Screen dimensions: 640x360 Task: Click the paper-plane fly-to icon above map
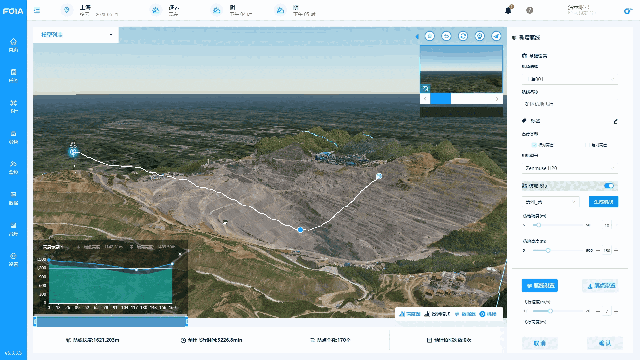pyautogui.click(x=496, y=36)
